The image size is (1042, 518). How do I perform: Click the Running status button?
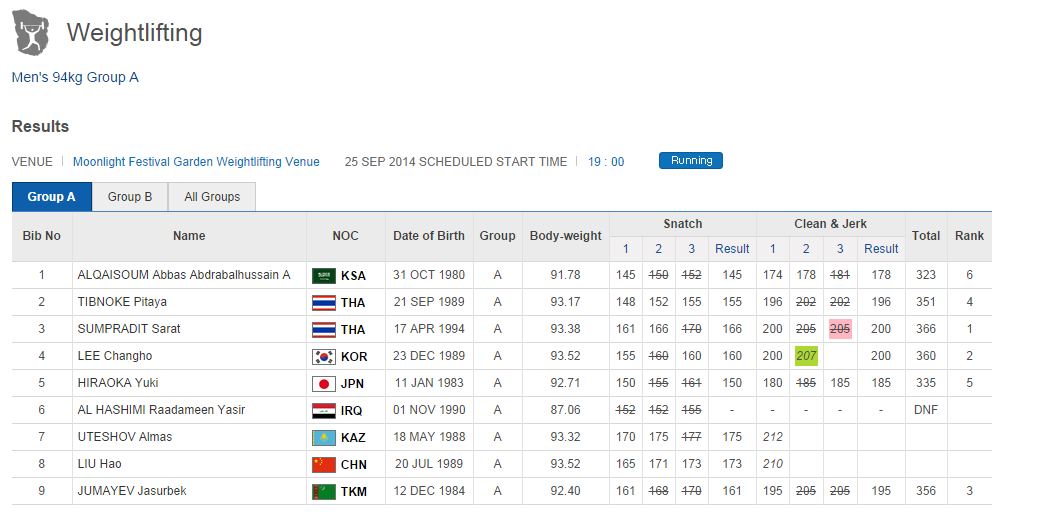point(690,161)
